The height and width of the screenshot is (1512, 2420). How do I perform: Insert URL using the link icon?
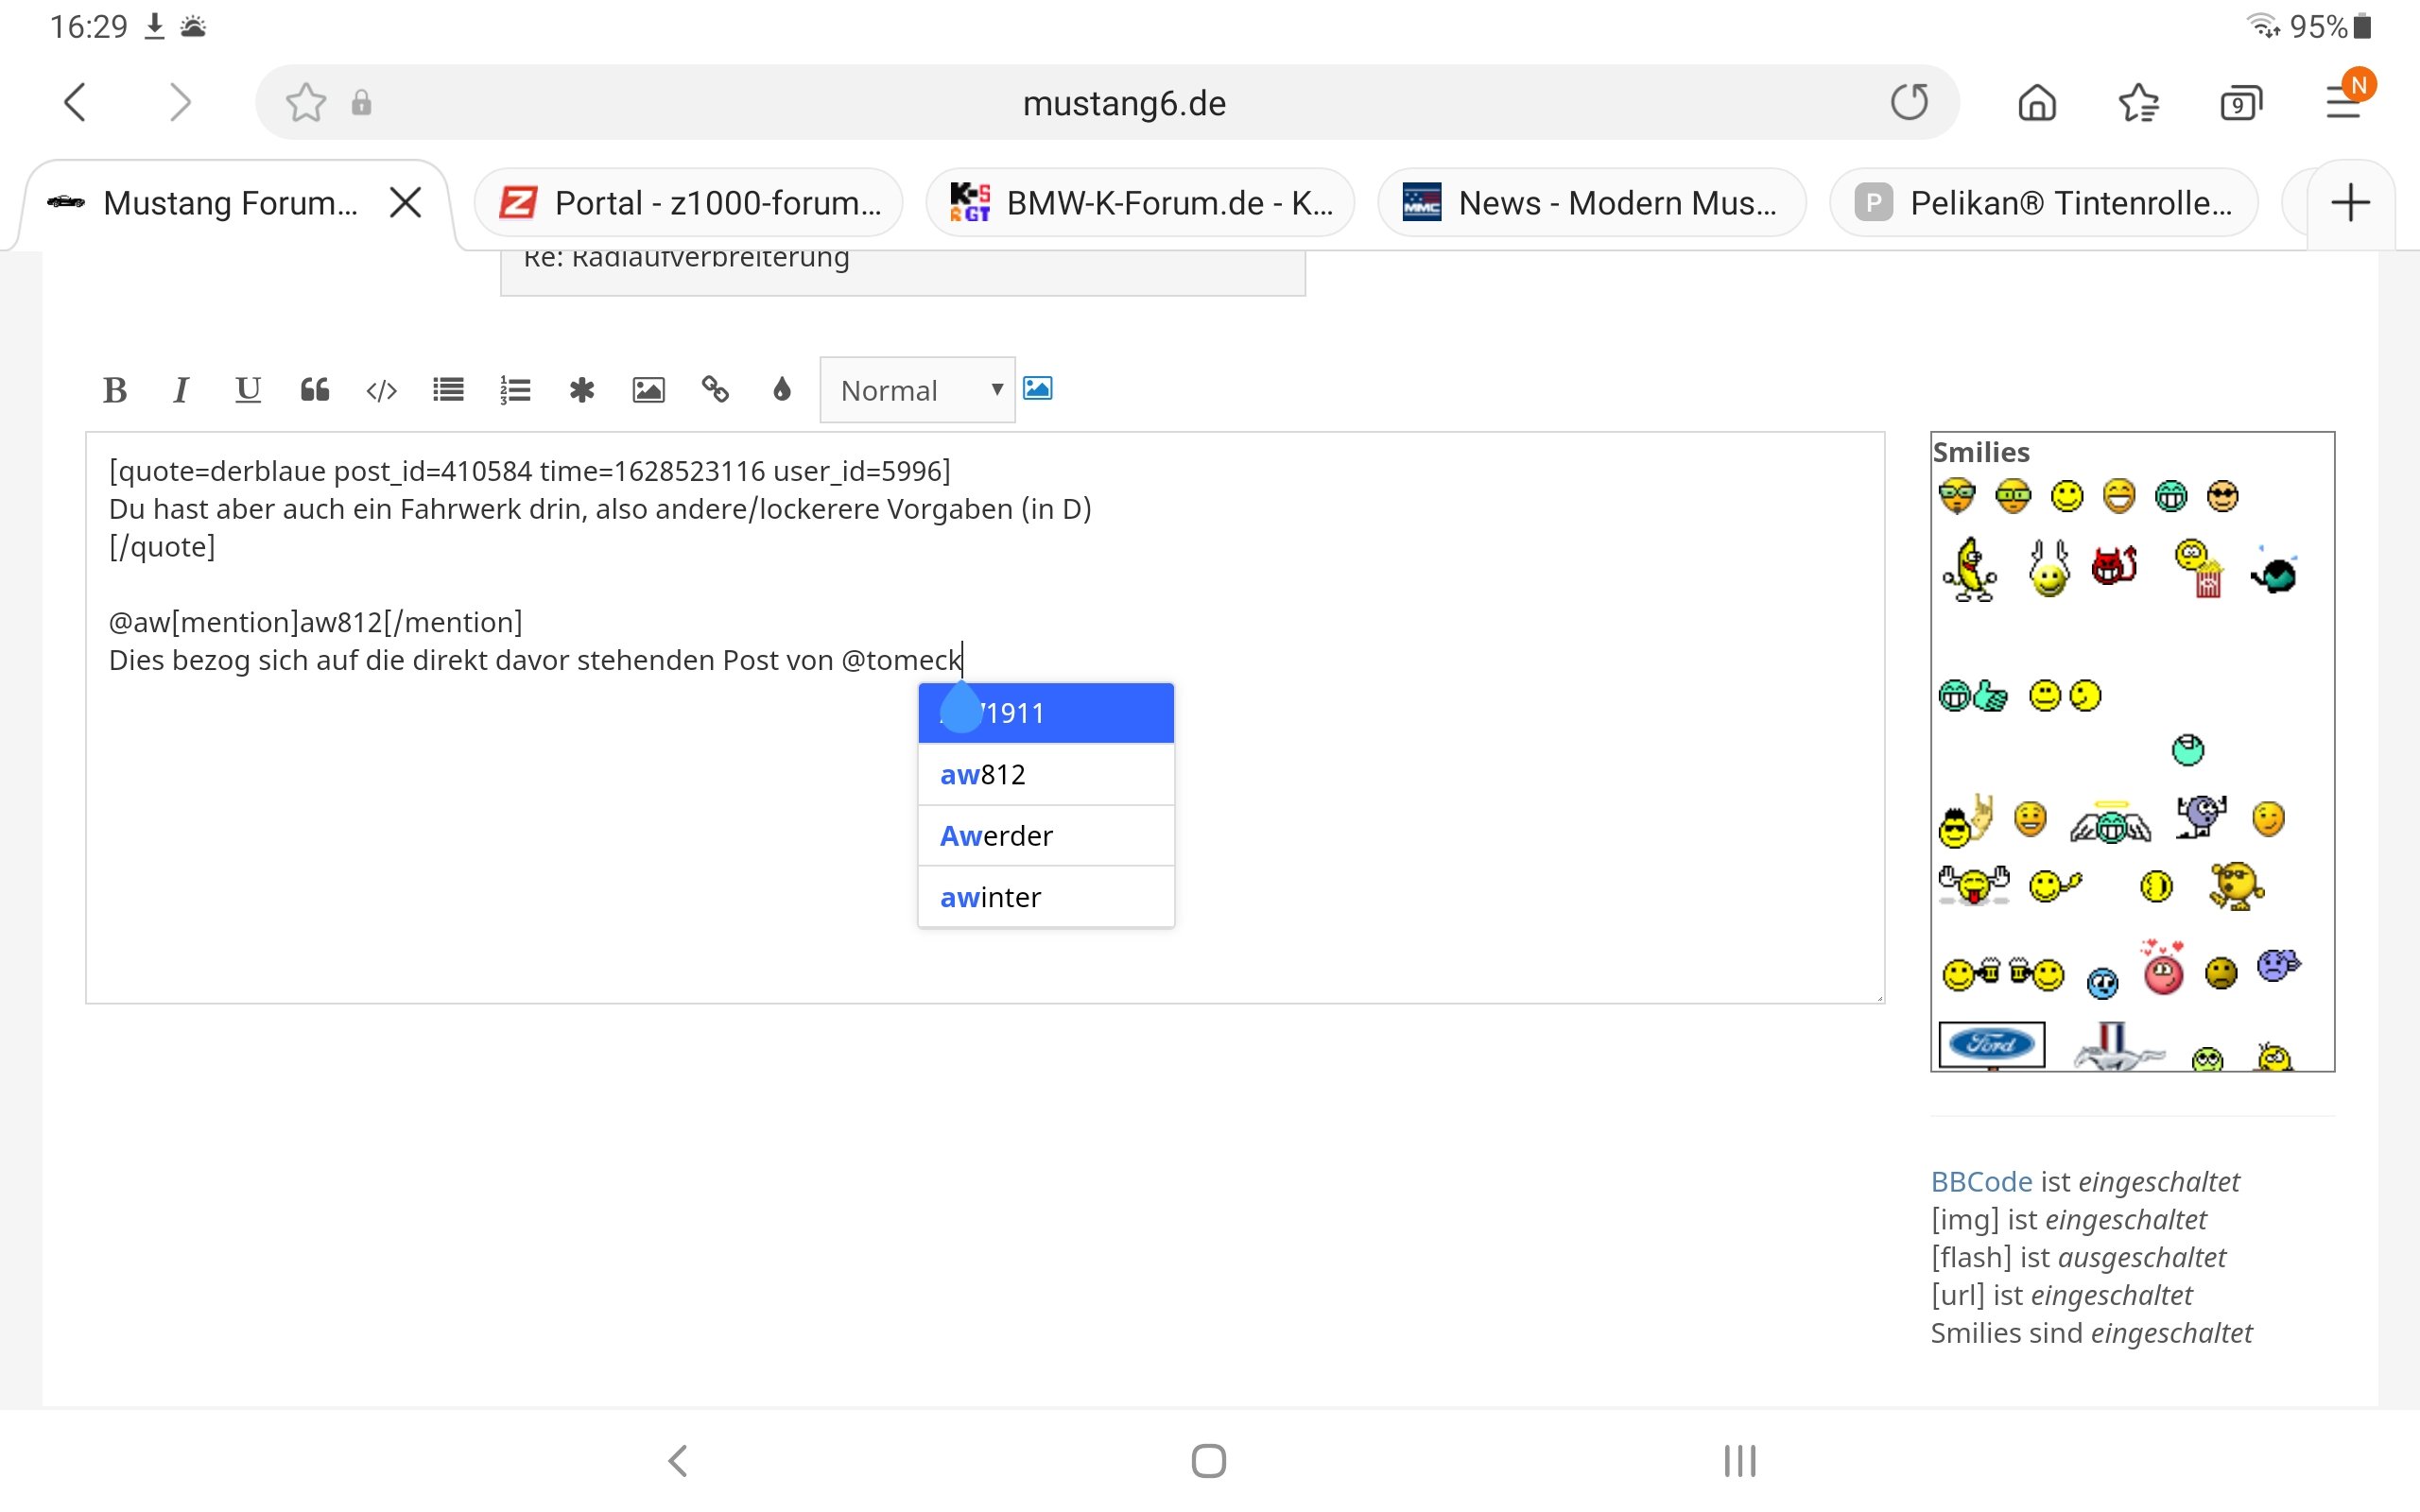tap(715, 390)
